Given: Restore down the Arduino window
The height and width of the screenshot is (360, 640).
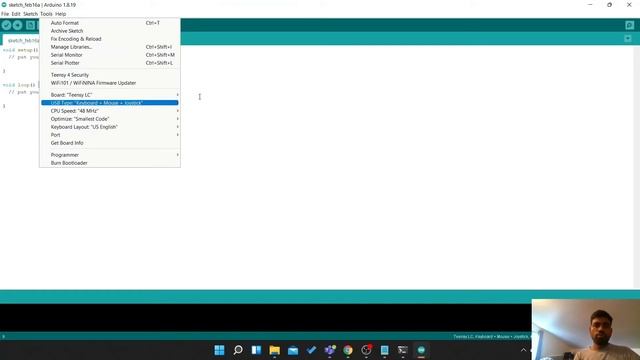Looking at the screenshot, I should click(x=609, y=5).
